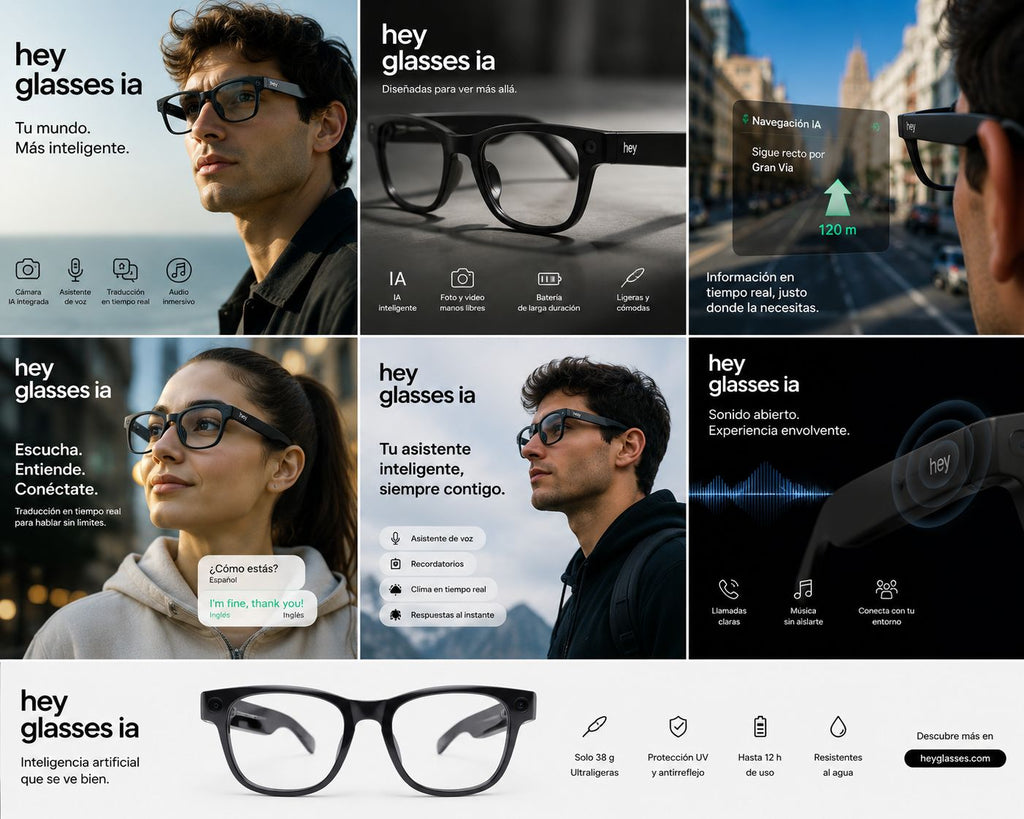Image resolution: width=1024 pixels, height=819 pixels.
Task: Open the heyglasses.com black pill button
Action: pos(955,758)
